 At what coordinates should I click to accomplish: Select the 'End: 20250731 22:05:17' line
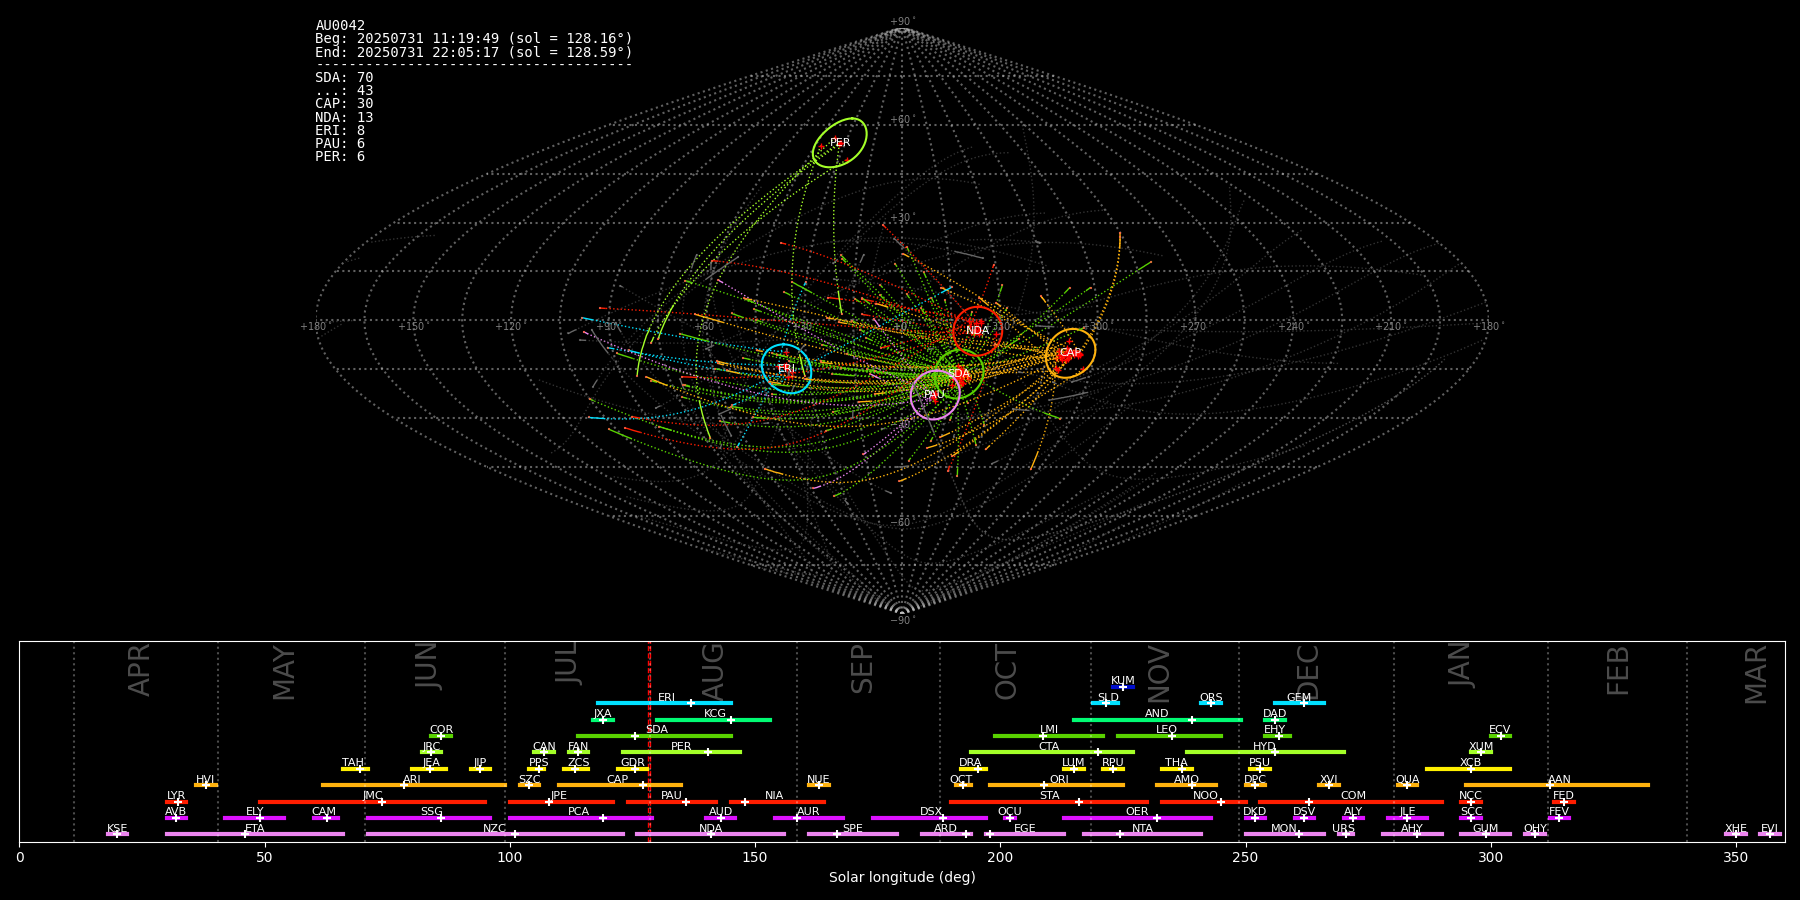[x=474, y=52]
